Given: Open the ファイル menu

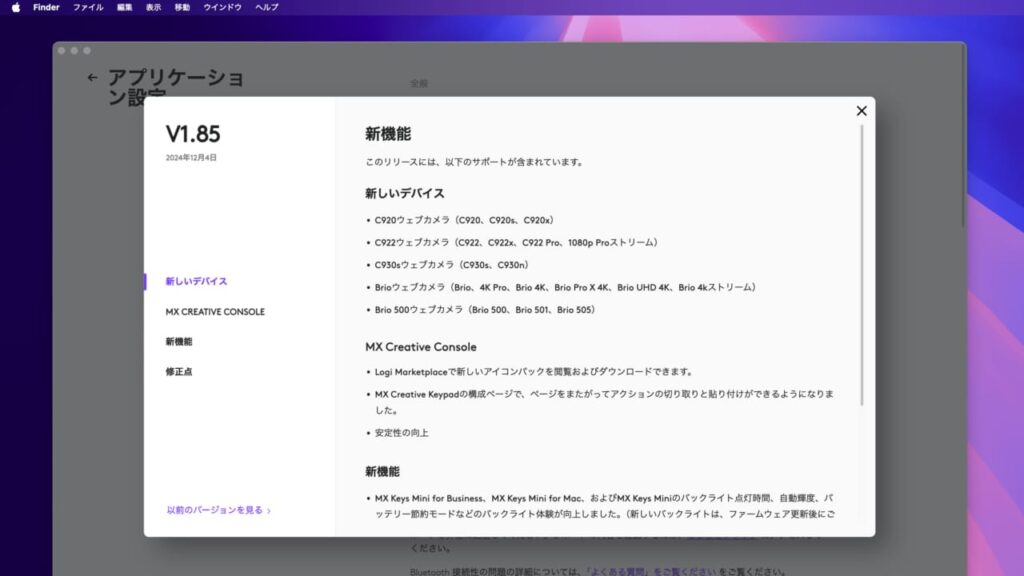Looking at the screenshot, I should coord(88,7).
